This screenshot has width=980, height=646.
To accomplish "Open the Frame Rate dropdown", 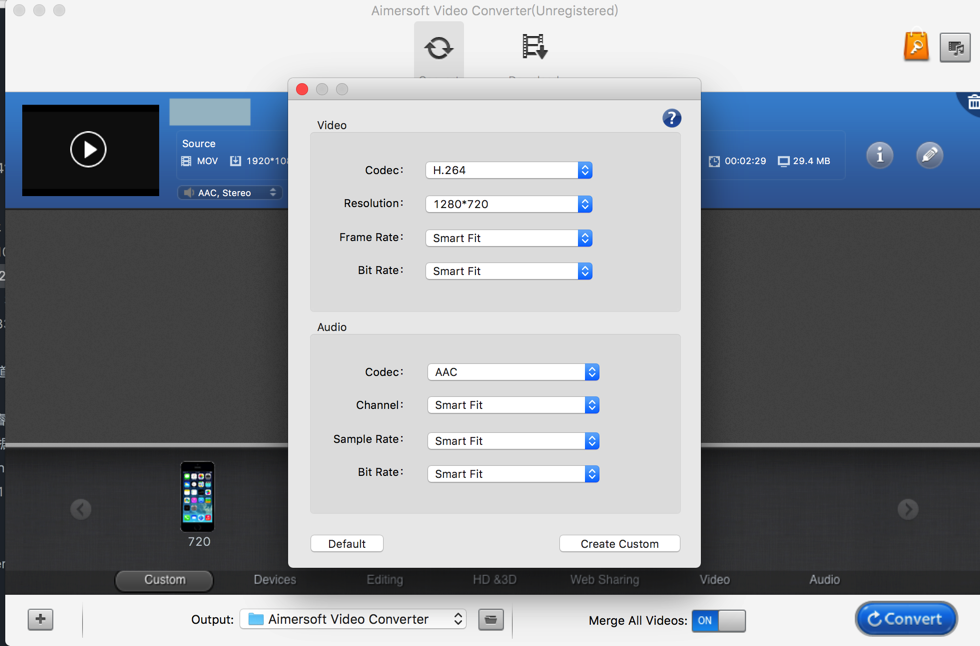I will click(x=509, y=238).
